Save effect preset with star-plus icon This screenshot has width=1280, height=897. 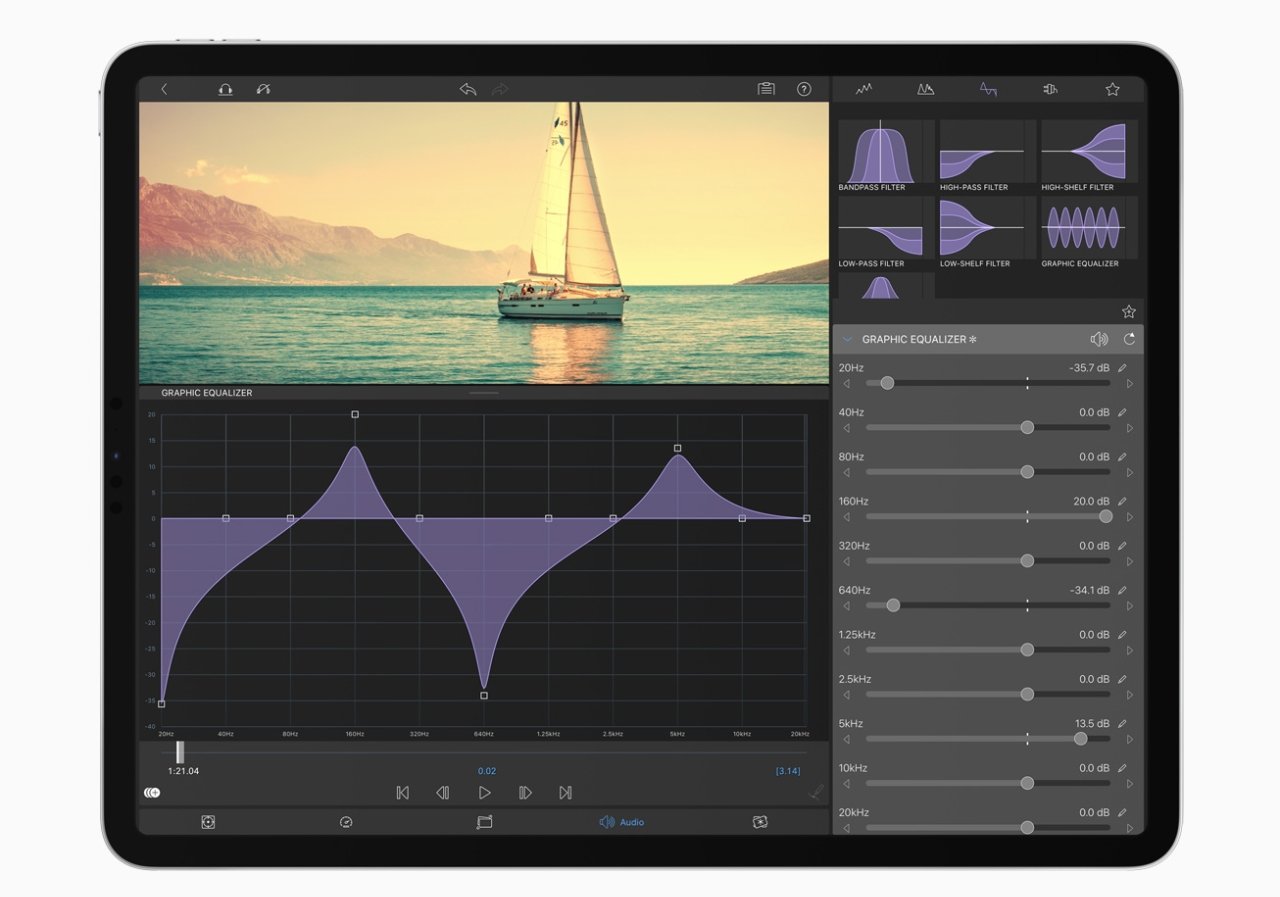coord(1129,311)
